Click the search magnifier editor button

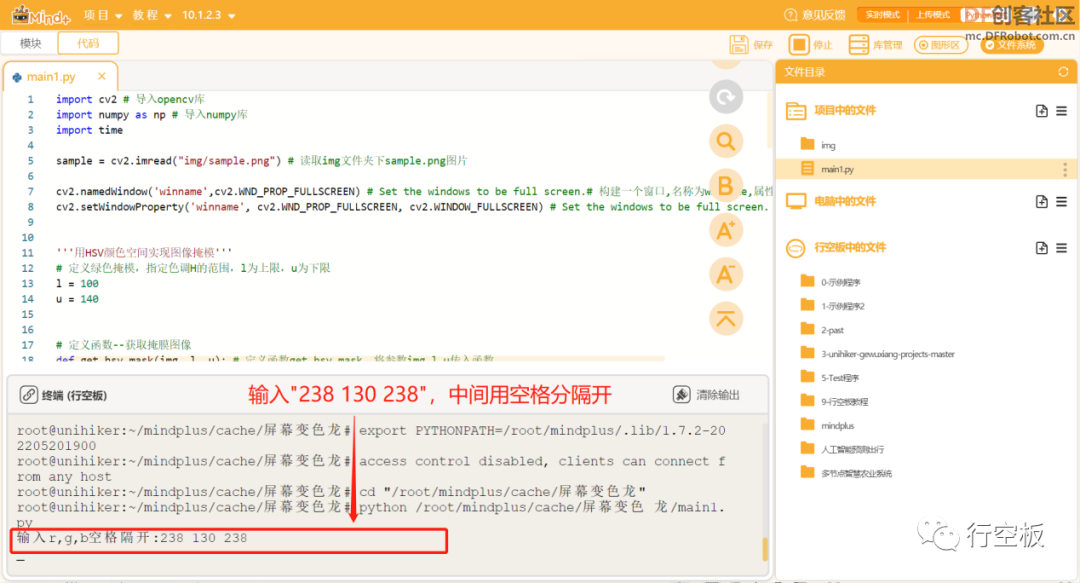[726, 141]
